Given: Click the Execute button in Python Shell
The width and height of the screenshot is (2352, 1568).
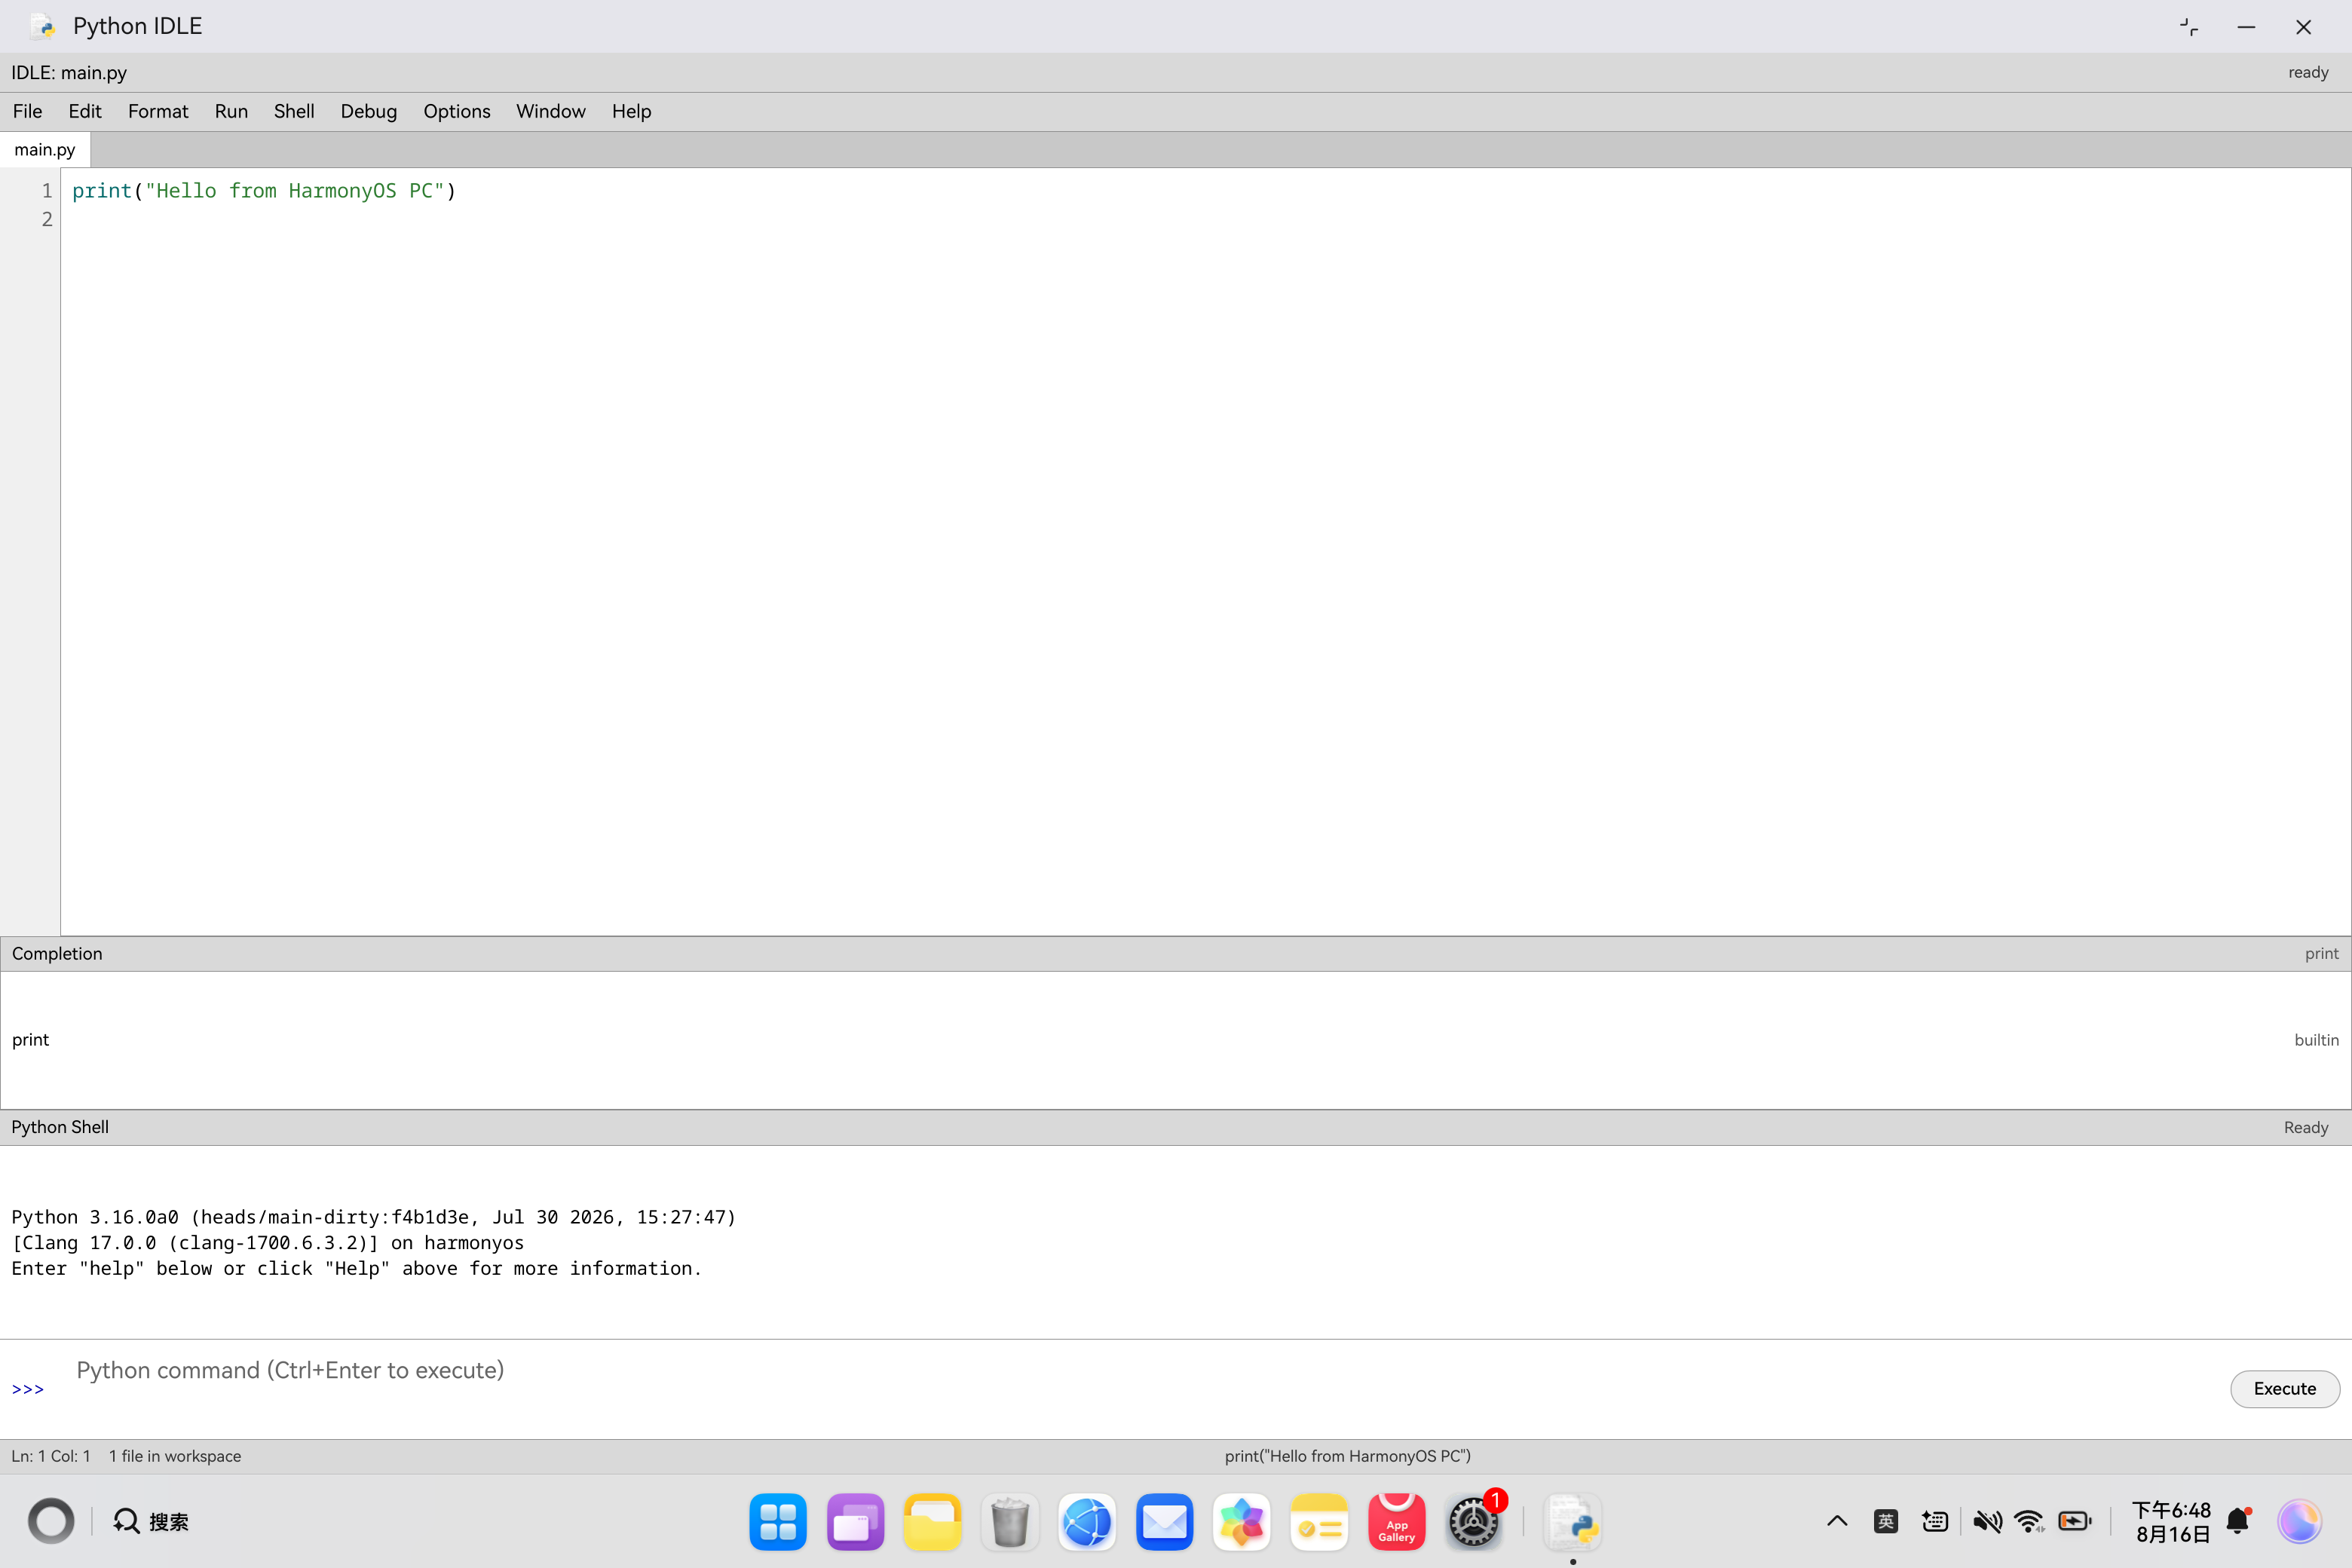Looking at the screenshot, I should [x=2284, y=1389].
